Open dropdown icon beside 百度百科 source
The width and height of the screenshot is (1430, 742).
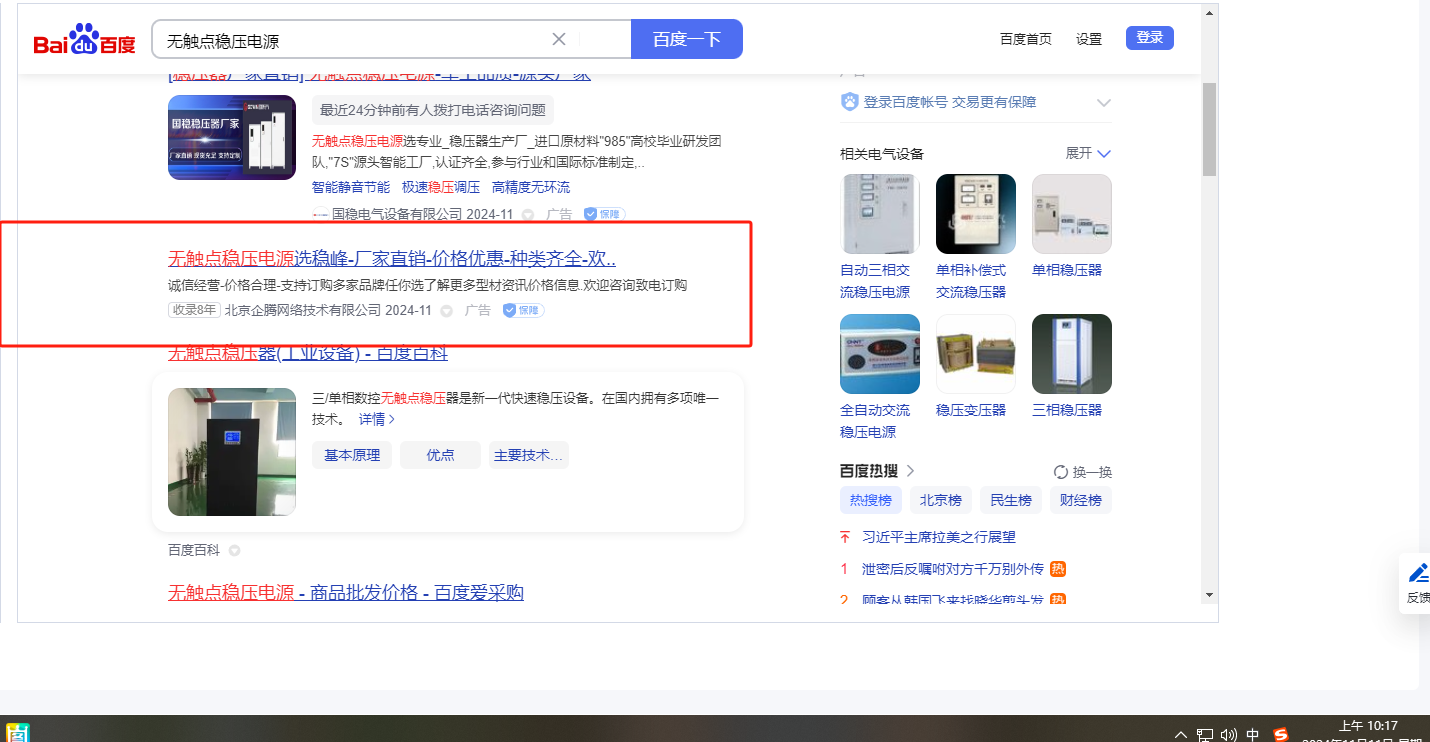click(x=234, y=550)
